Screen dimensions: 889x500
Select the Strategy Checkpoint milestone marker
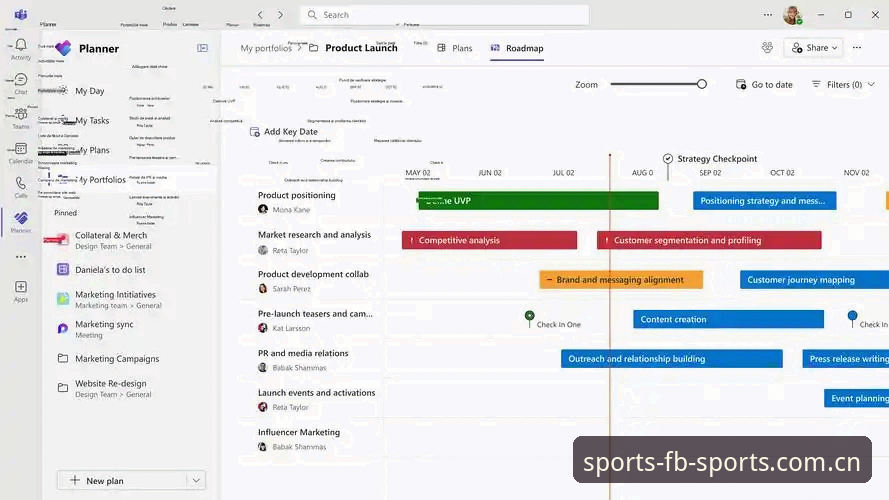point(668,159)
